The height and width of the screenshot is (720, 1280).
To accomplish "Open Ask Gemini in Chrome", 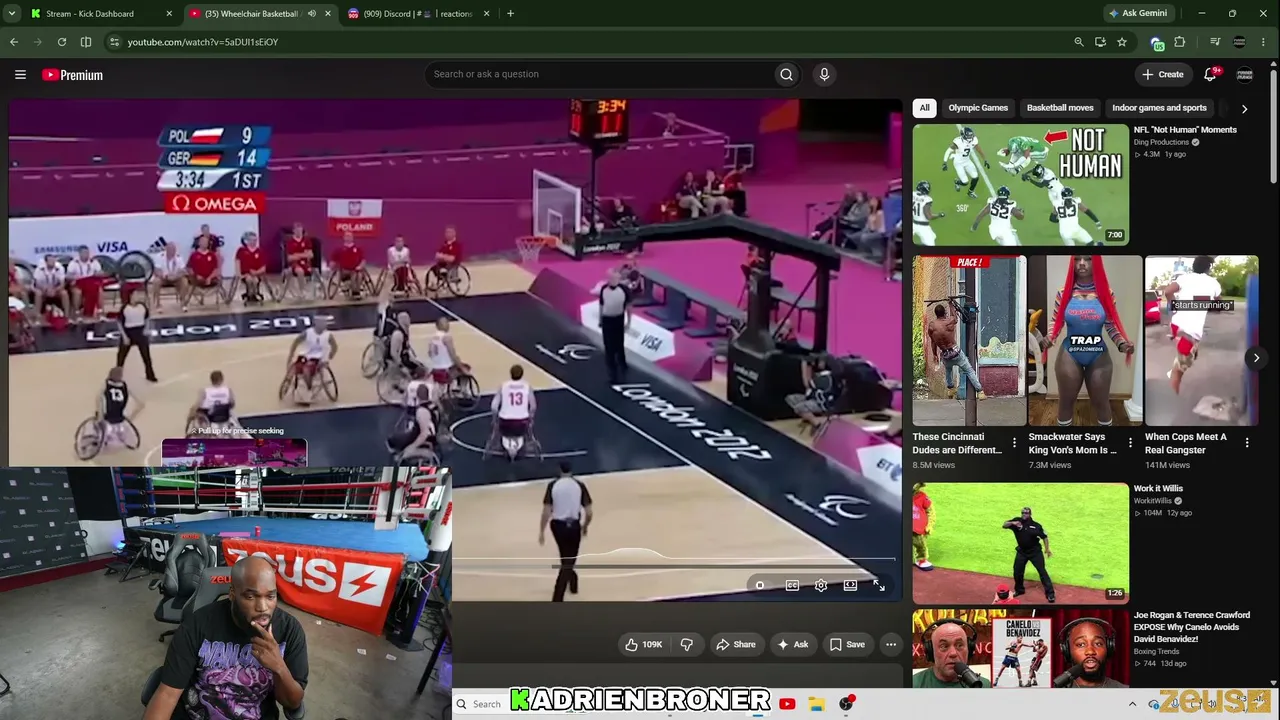I will coord(1138,14).
